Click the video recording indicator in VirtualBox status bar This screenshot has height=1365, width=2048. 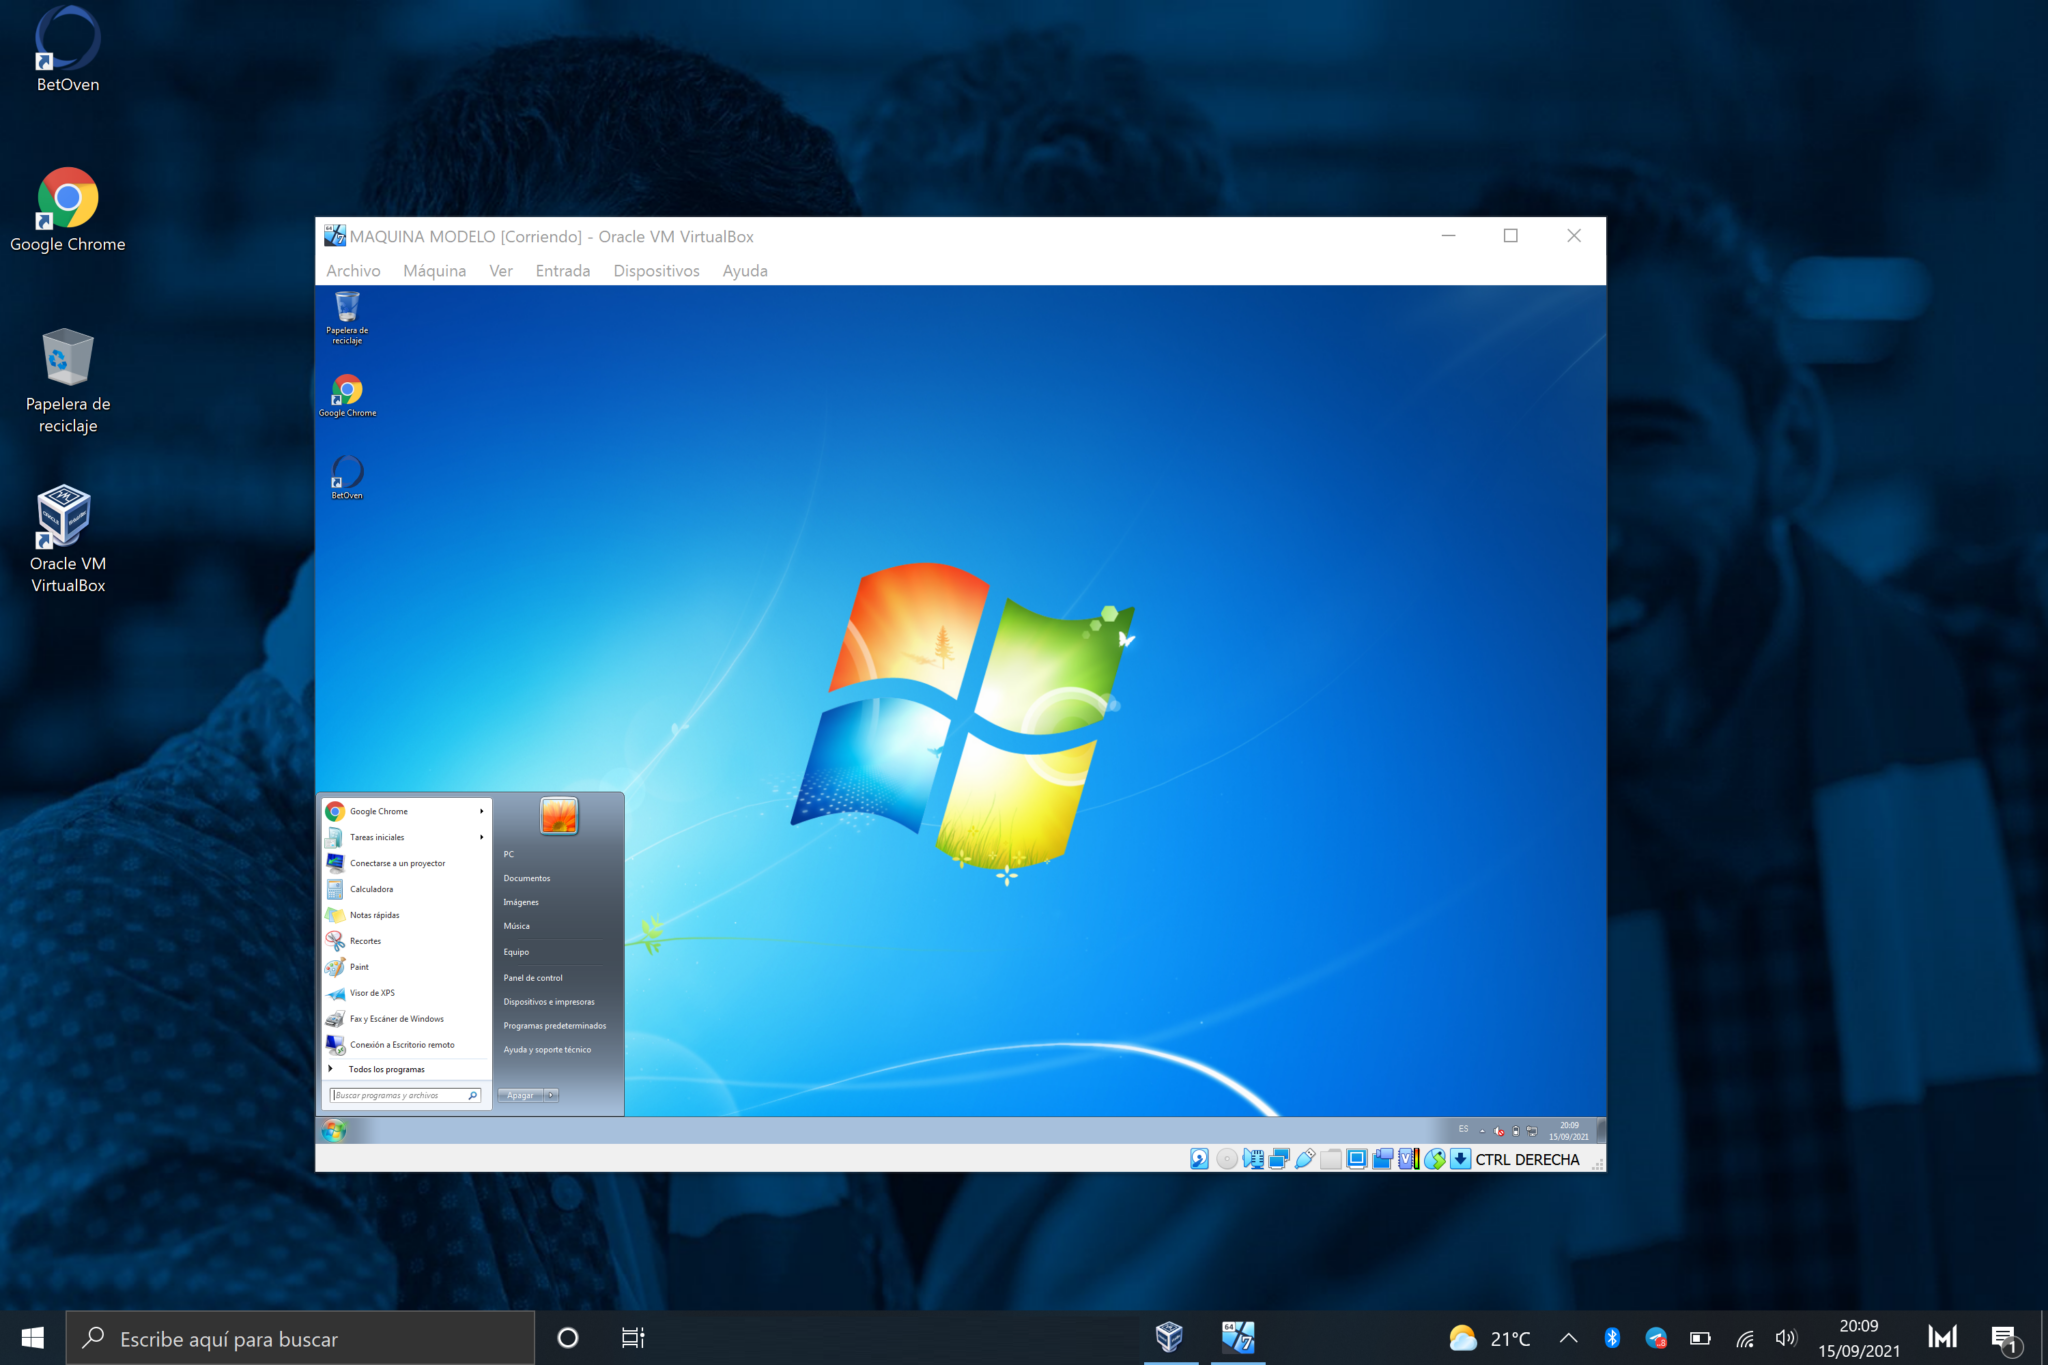1383,1159
